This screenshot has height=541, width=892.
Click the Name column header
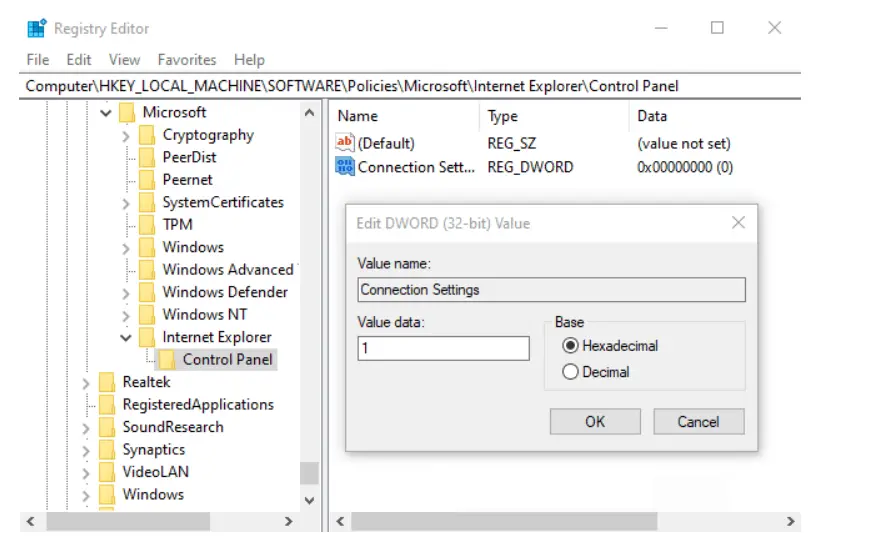[404, 116]
